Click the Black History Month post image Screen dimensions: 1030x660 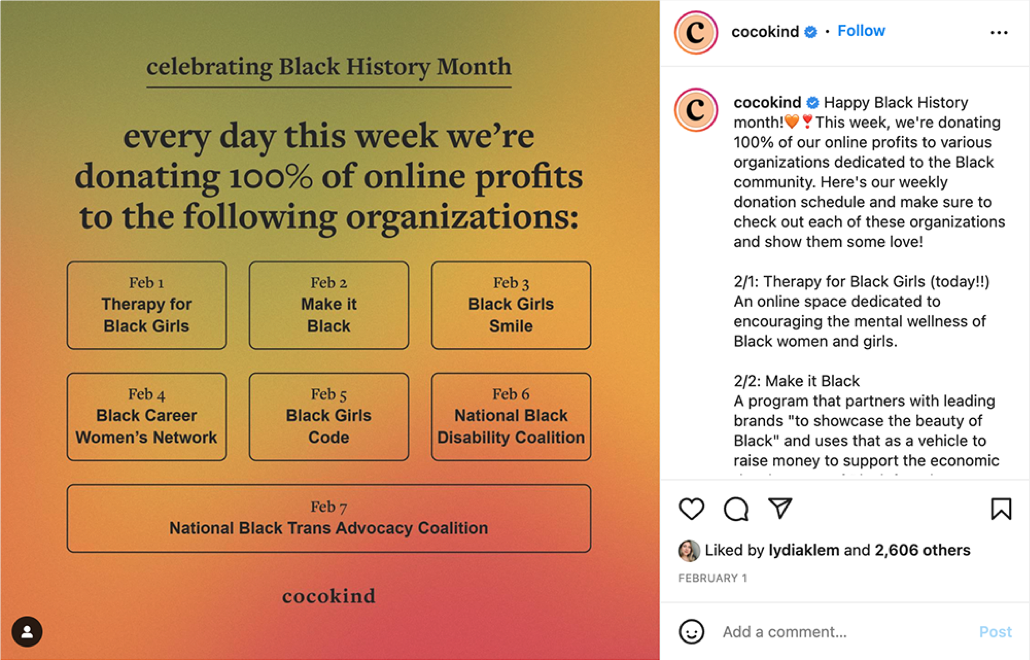[329, 330]
